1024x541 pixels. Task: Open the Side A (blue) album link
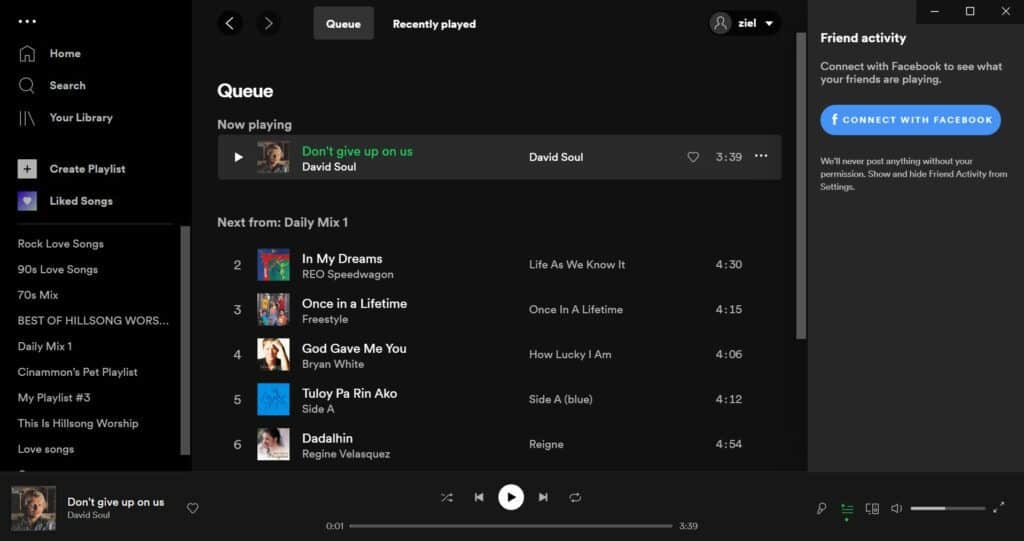tap(560, 399)
